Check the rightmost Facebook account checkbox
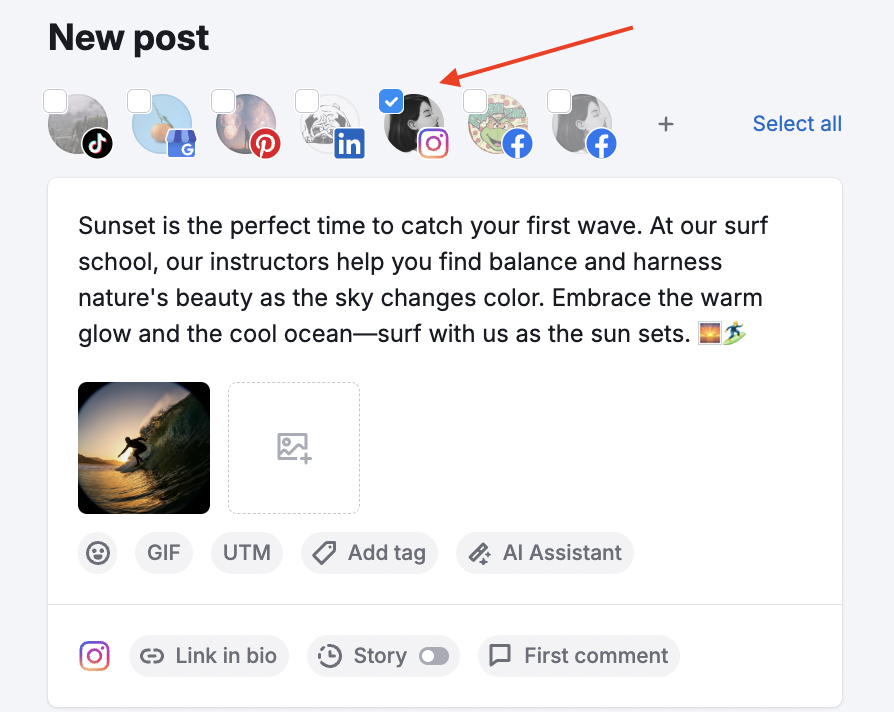The image size is (894, 712). [x=558, y=100]
